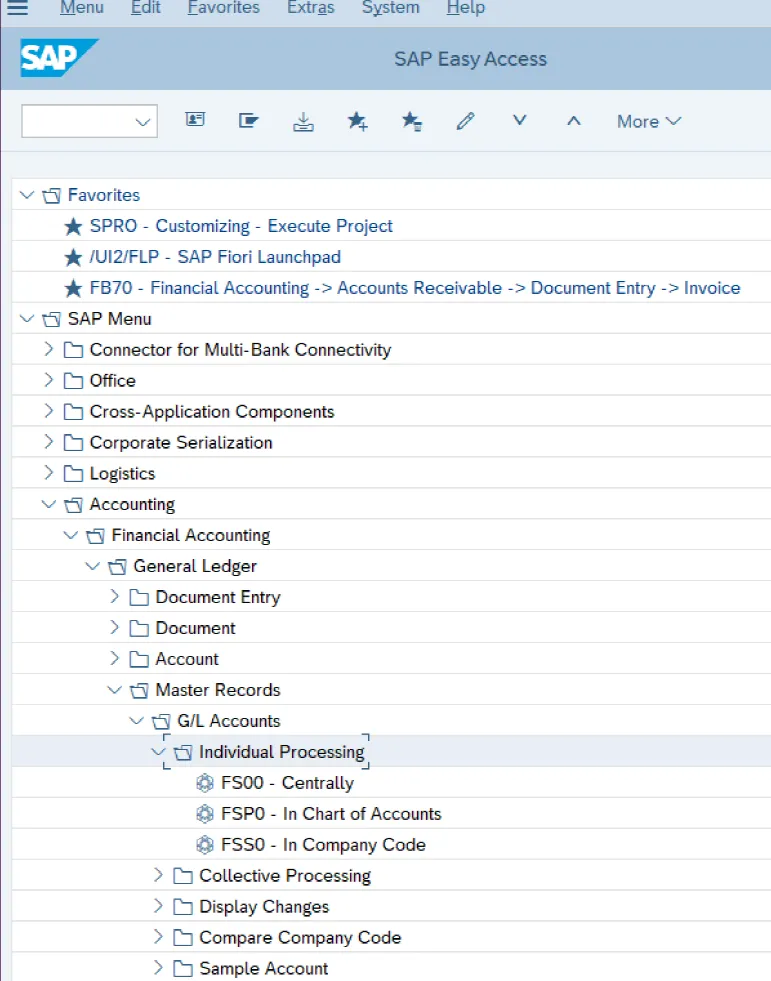Click the Favorites open folder icon
This screenshot has width=771, height=981.
51,195
